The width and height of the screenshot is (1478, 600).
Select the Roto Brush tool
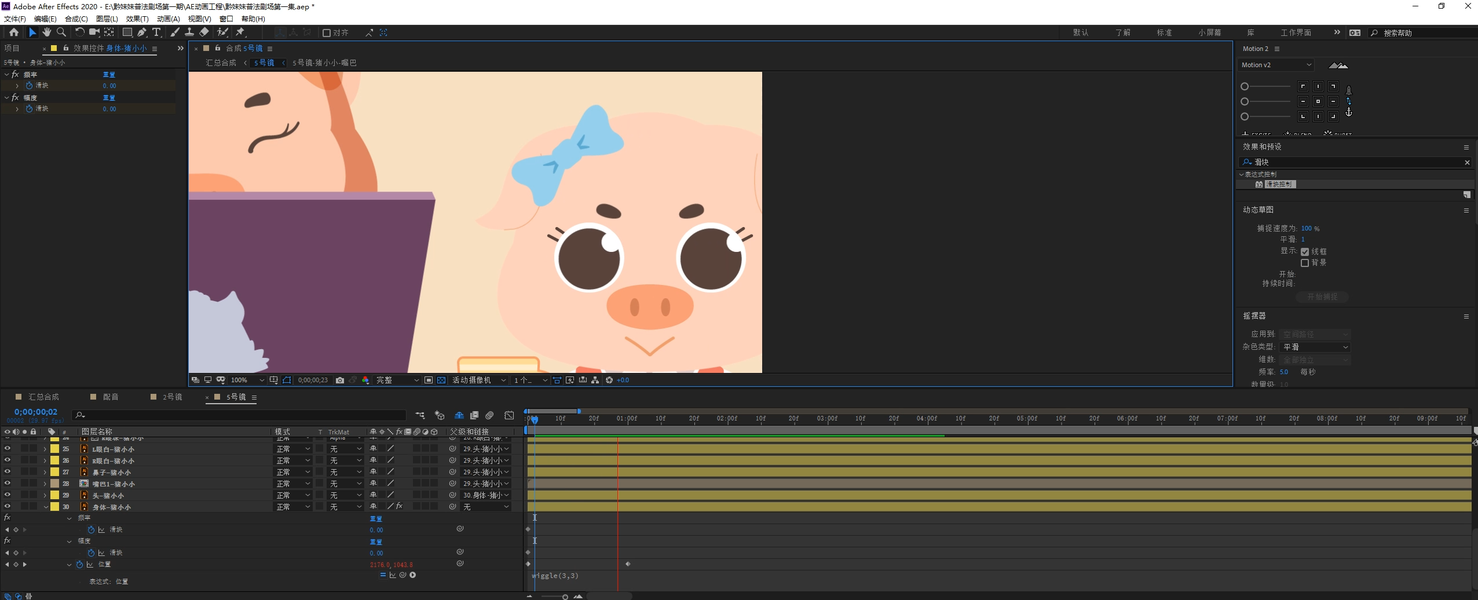tap(223, 32)
